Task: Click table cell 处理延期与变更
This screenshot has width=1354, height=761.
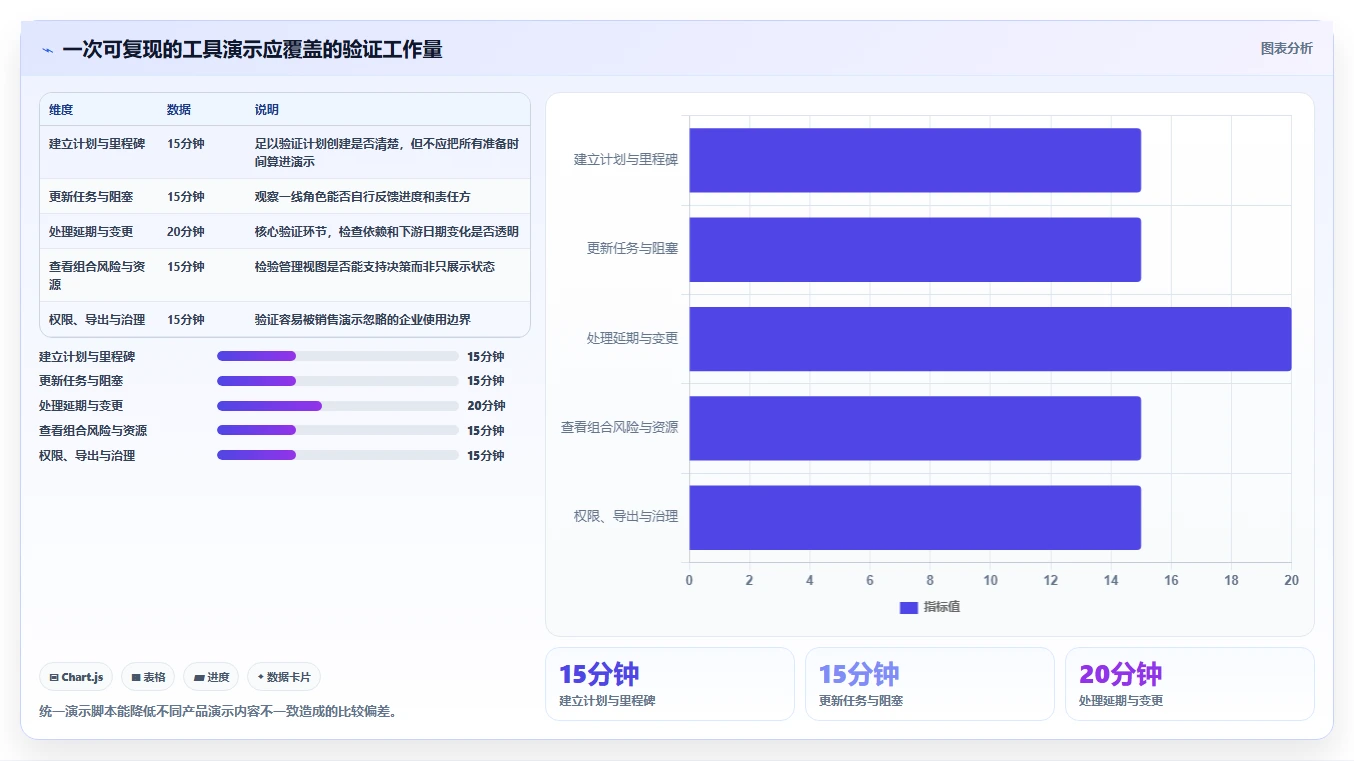Action: pos(91,232)
